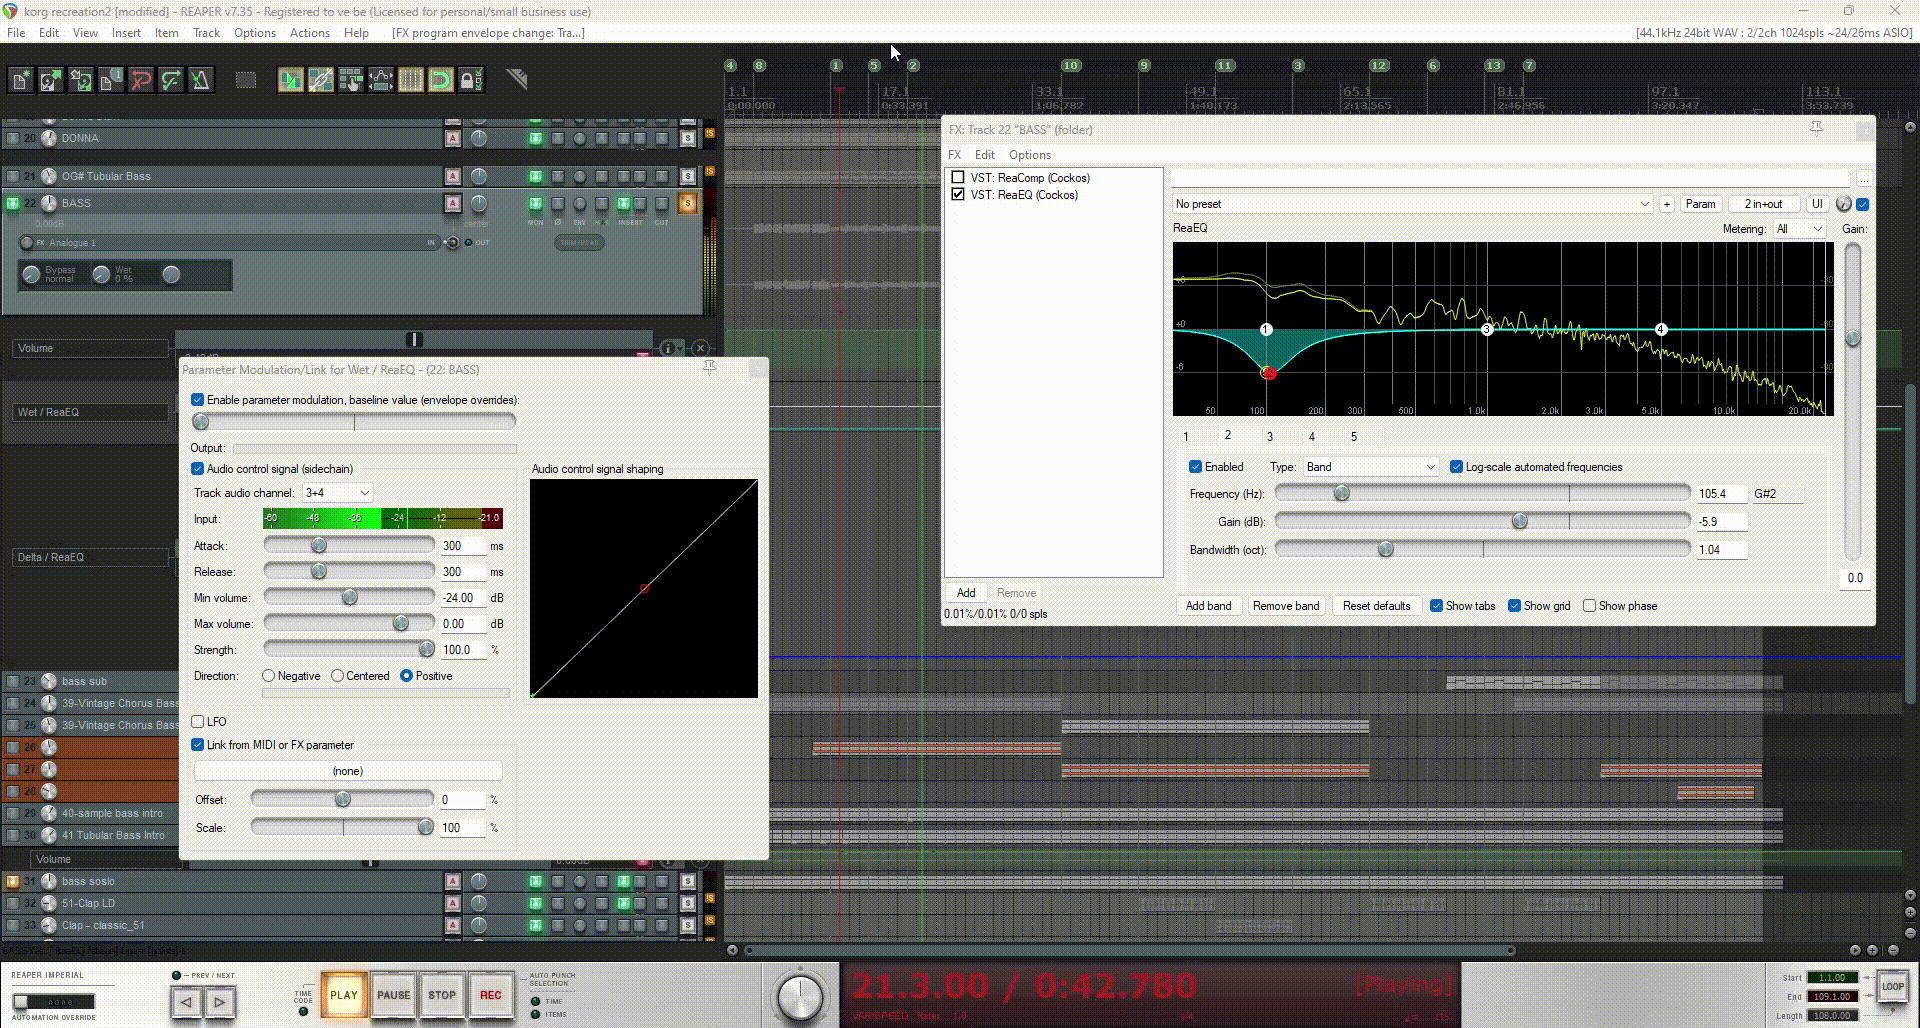1920x1028 pixels.
Task: Click the STOP transport button
Action: click(x=442, y=996)
